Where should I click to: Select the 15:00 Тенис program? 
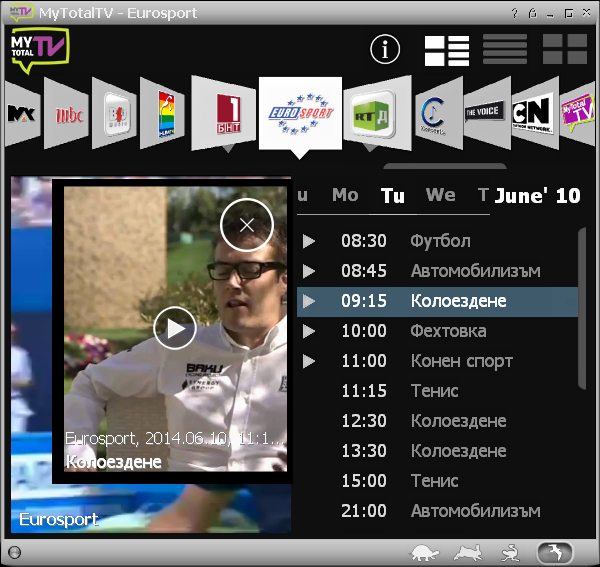437,481
